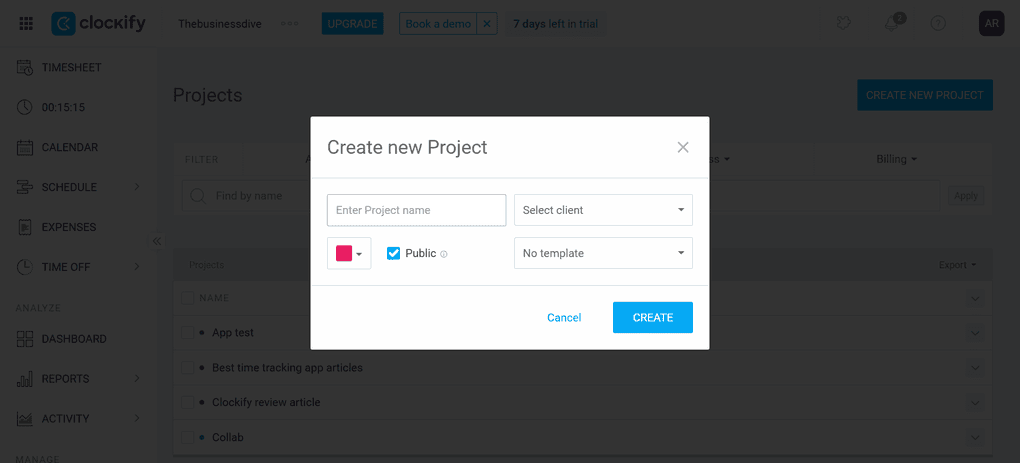Click the Apply filter button
Image resolution: width=1020 pixels, height=463 pixels.
[965, 196]
